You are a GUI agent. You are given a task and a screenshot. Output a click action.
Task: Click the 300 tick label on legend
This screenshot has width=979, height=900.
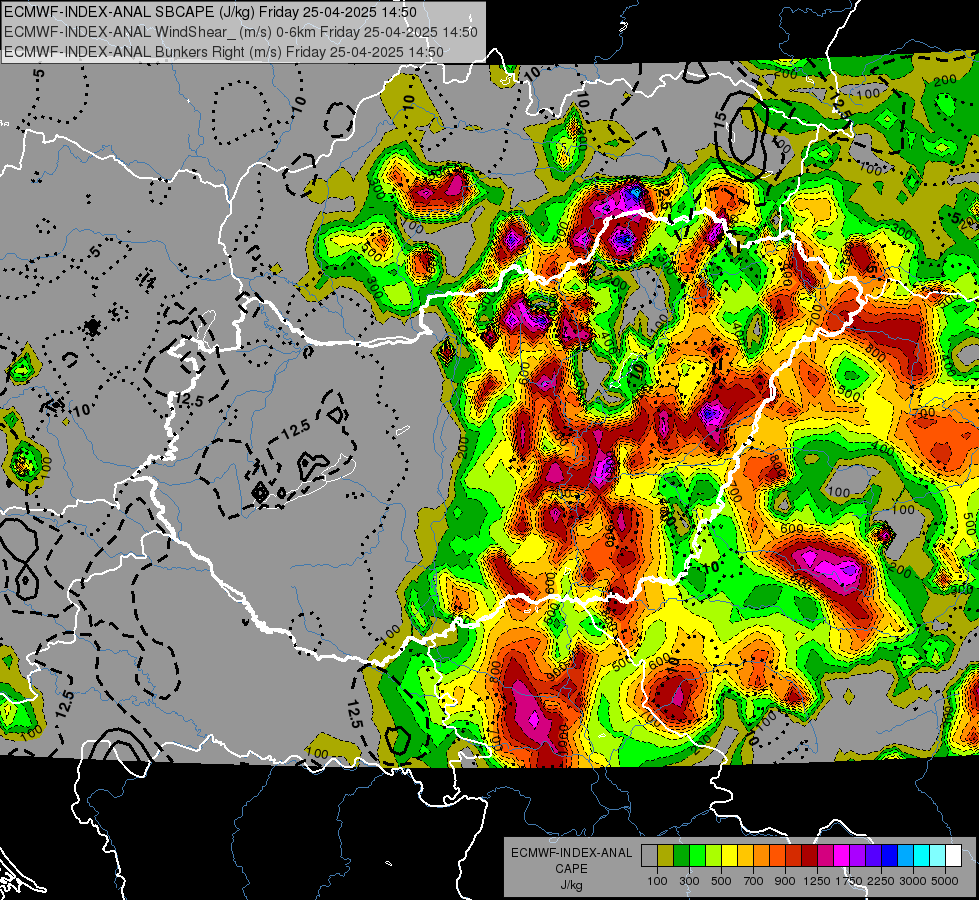pyautogui.click(x=689, y=881)
